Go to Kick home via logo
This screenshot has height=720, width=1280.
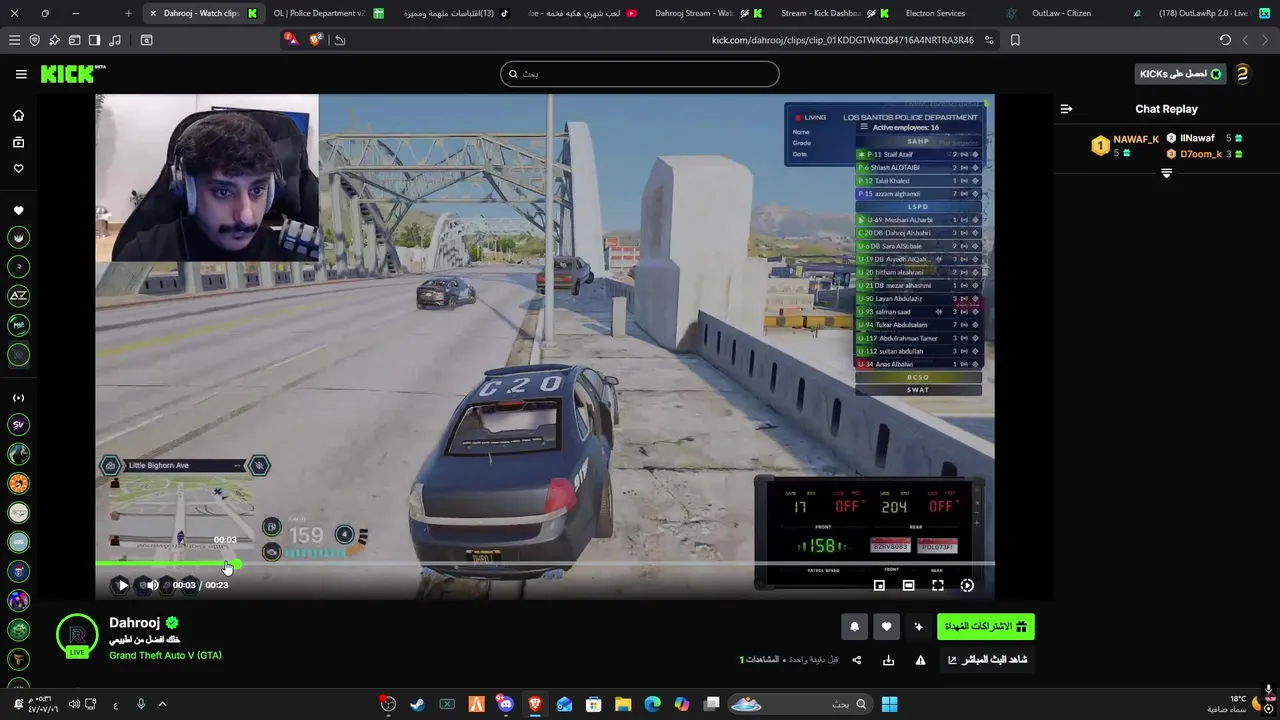tap(72, 74)
